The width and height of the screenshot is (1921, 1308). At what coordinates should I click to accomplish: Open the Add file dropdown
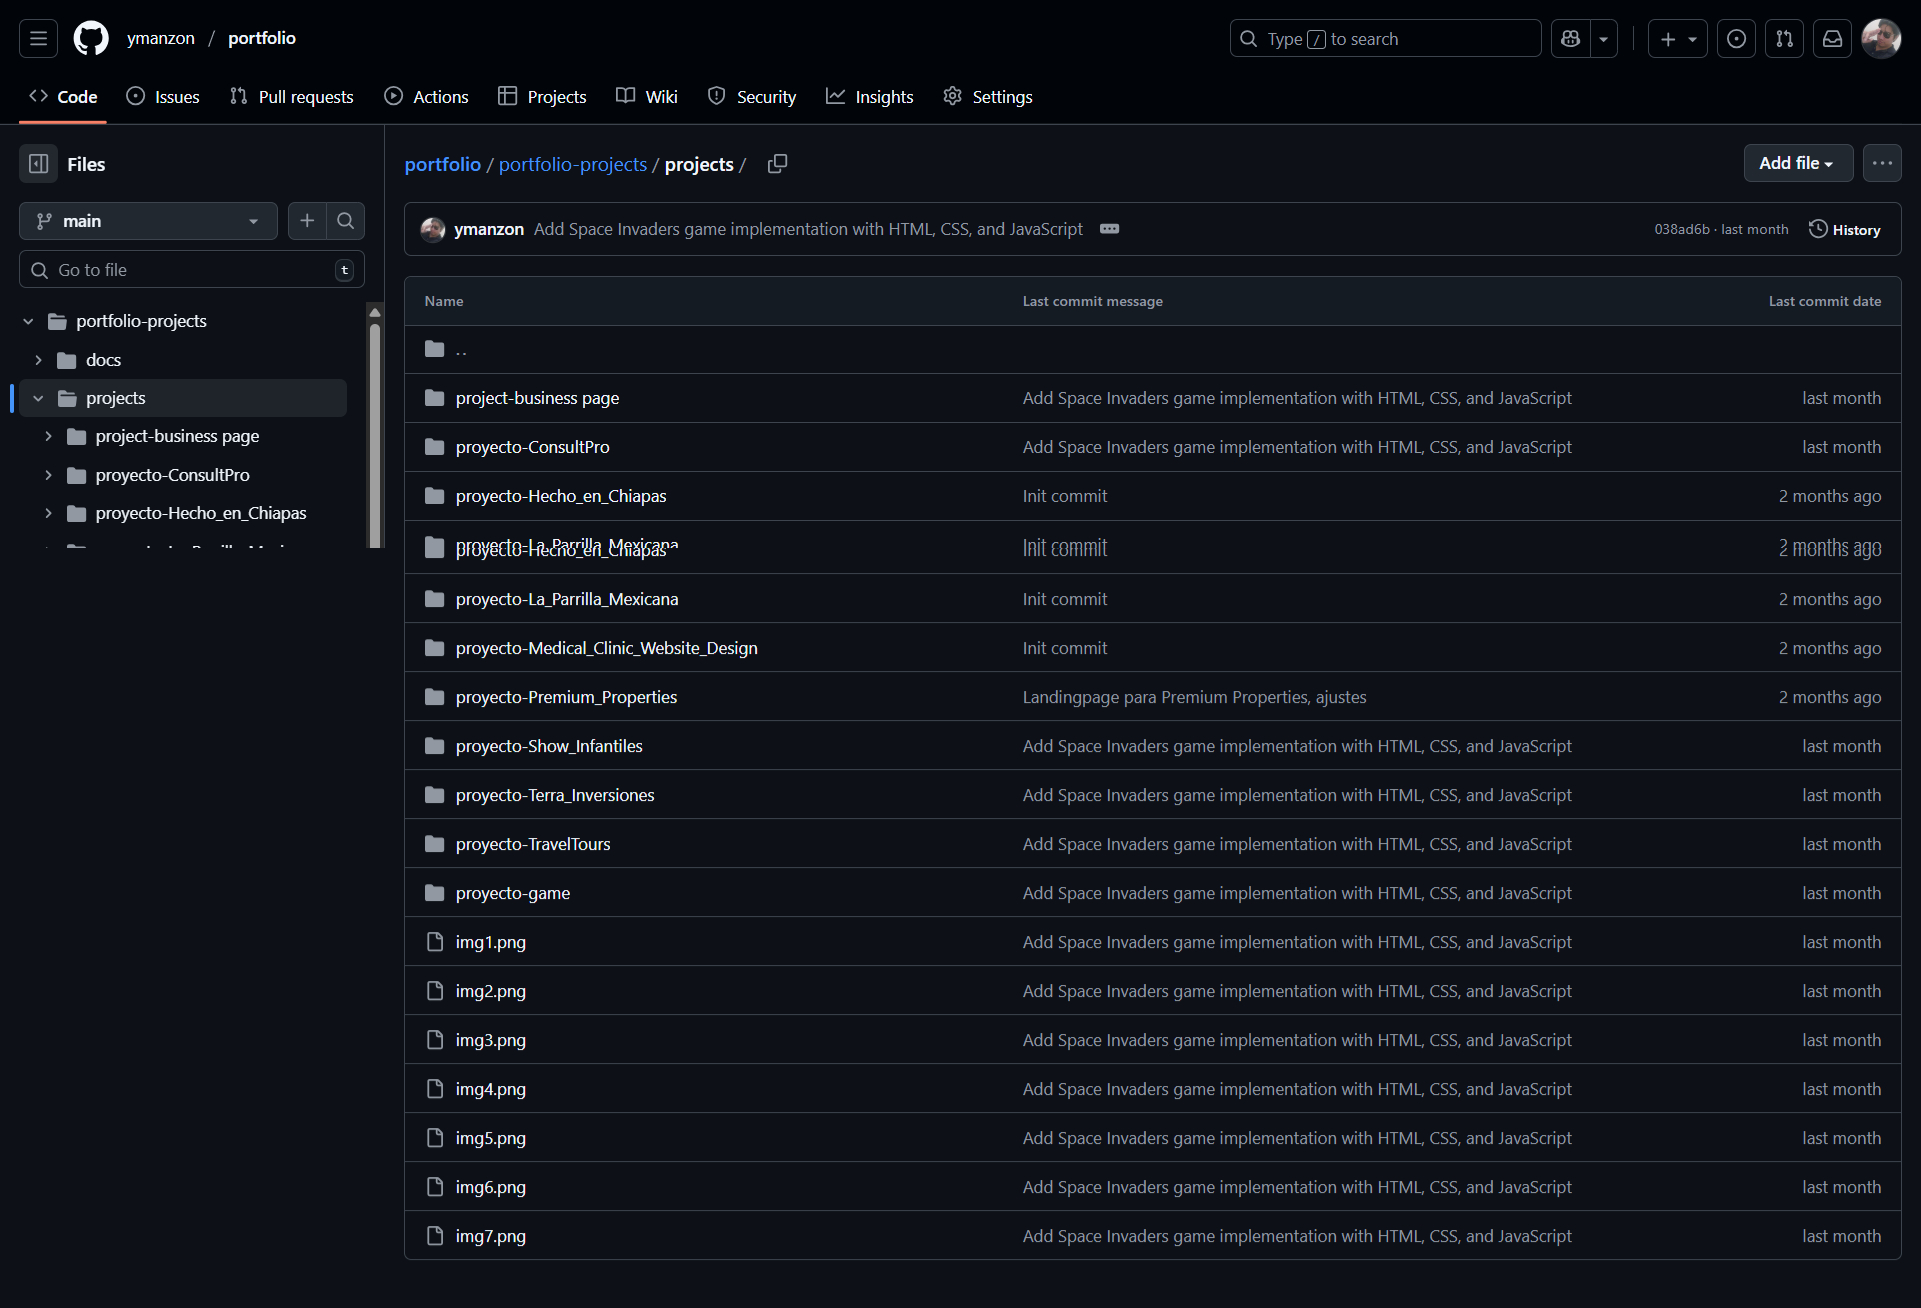[1797, 163]
